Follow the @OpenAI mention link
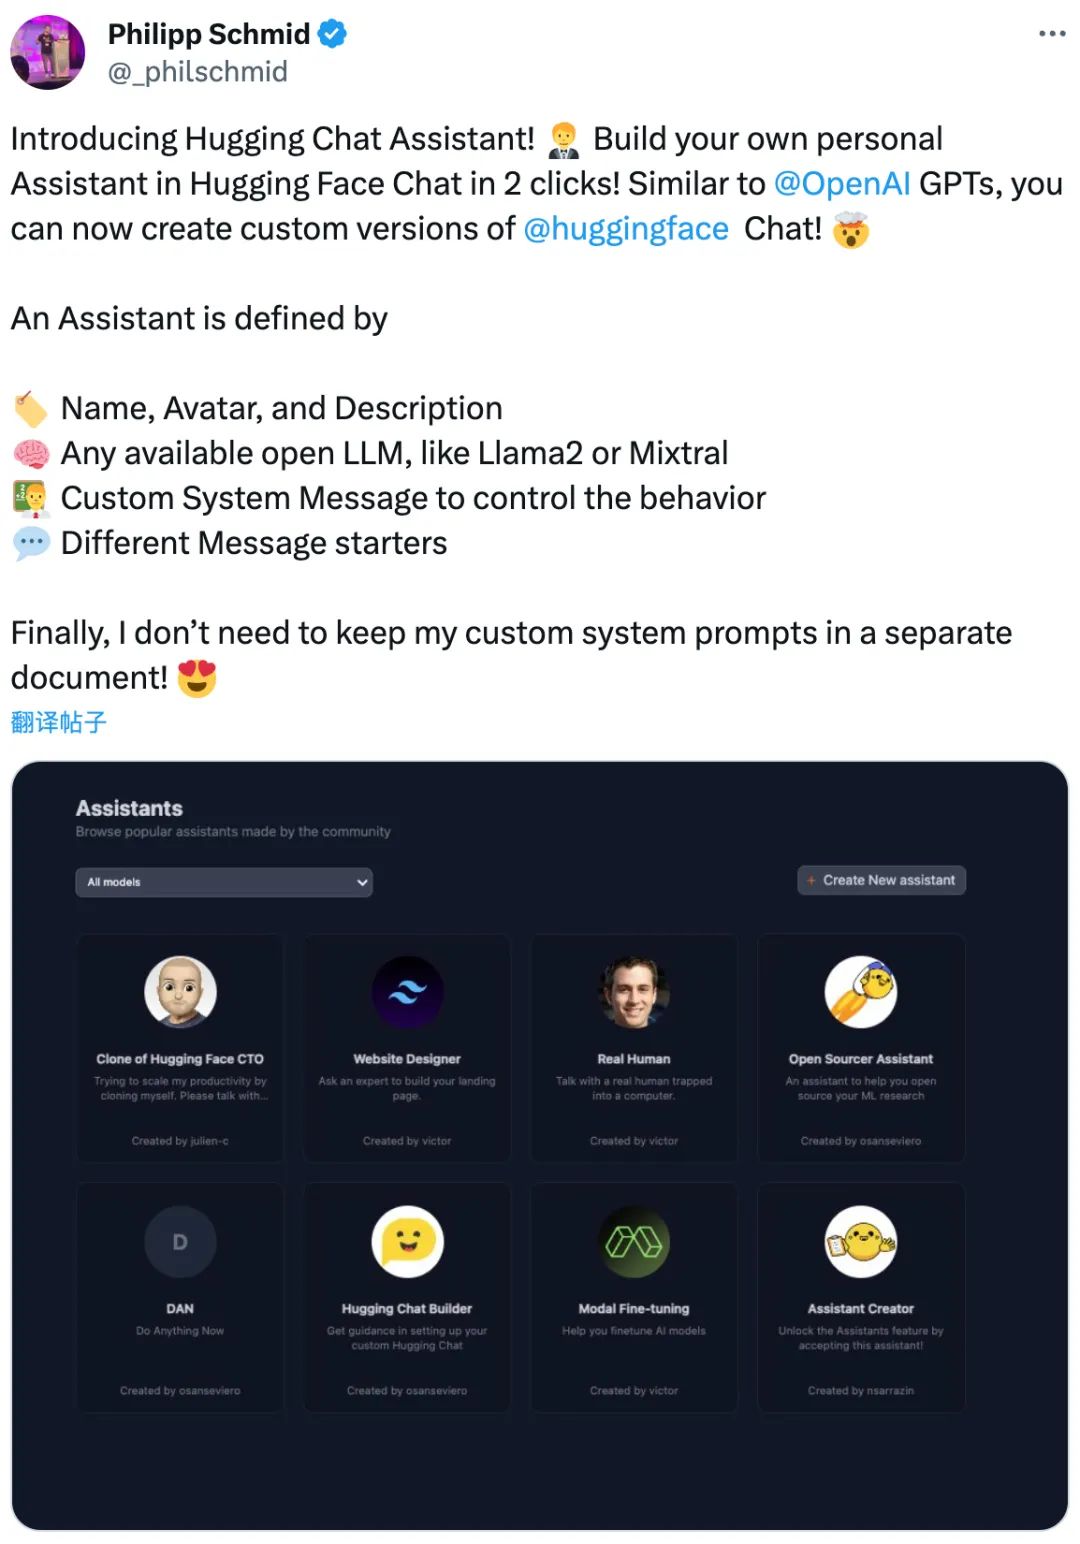1080x1544 pixels. point(842,184)
